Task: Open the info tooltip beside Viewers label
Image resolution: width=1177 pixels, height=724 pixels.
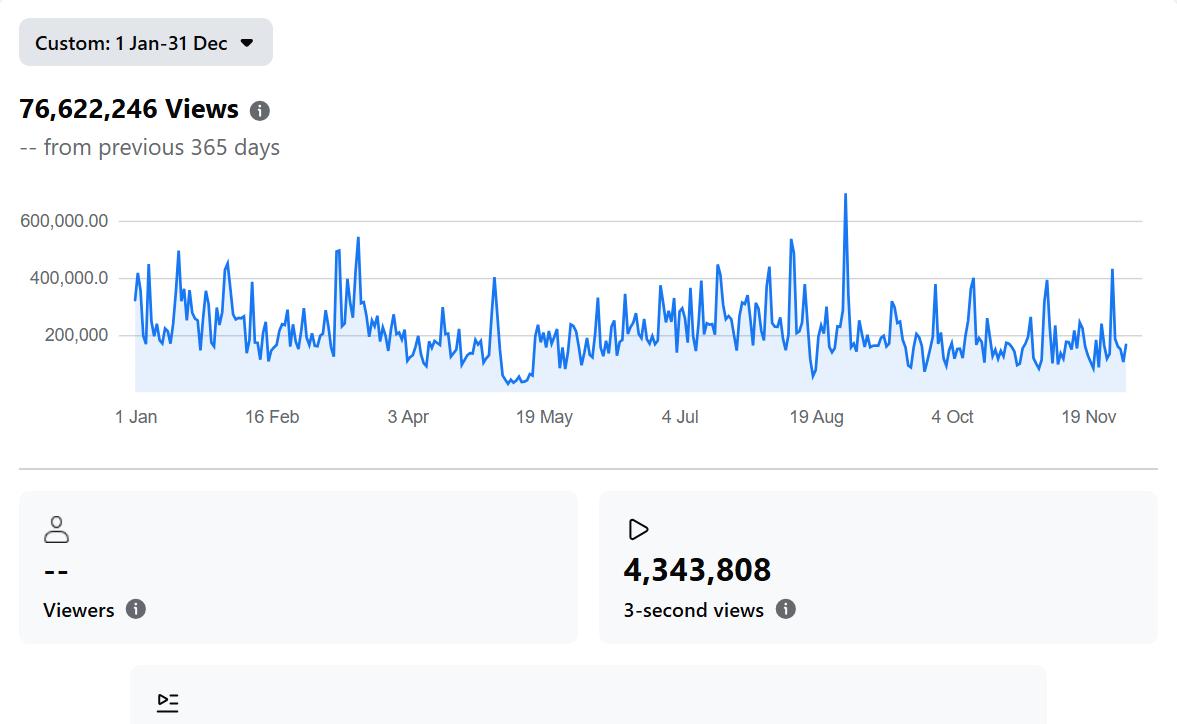Action: coord(136,609)
